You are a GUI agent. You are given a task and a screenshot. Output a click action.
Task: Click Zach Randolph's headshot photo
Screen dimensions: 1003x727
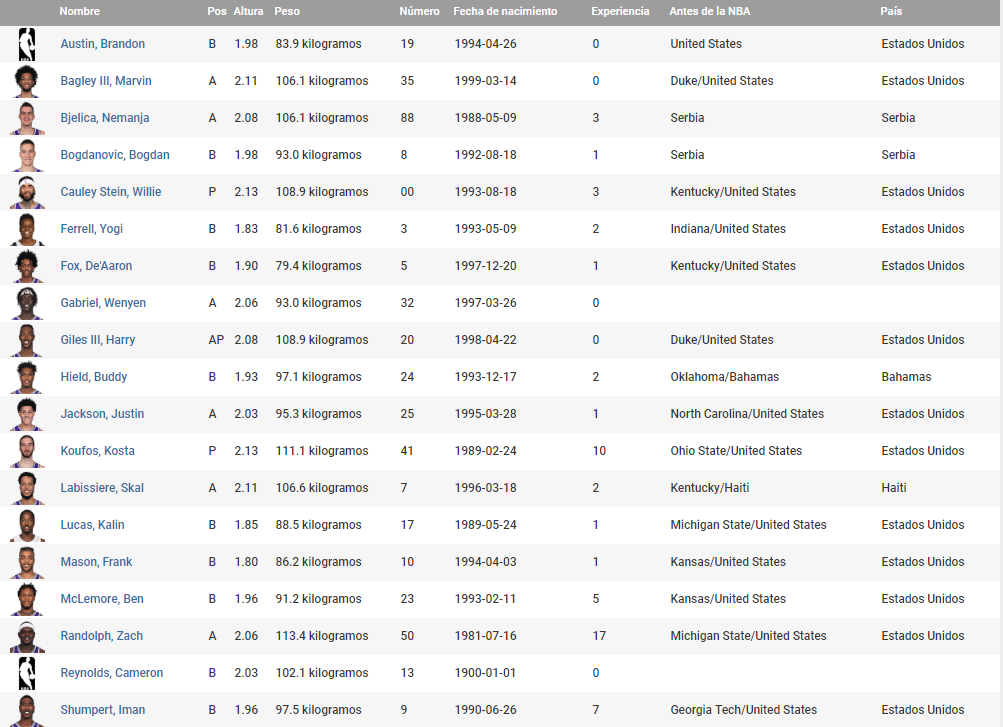pos(27,636)
